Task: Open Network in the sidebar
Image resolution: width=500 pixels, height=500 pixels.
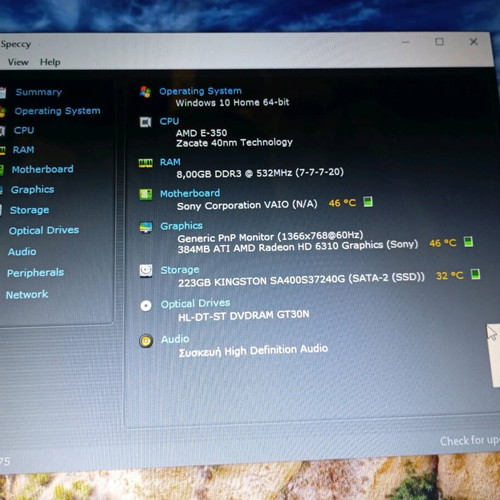Action: 27,295
